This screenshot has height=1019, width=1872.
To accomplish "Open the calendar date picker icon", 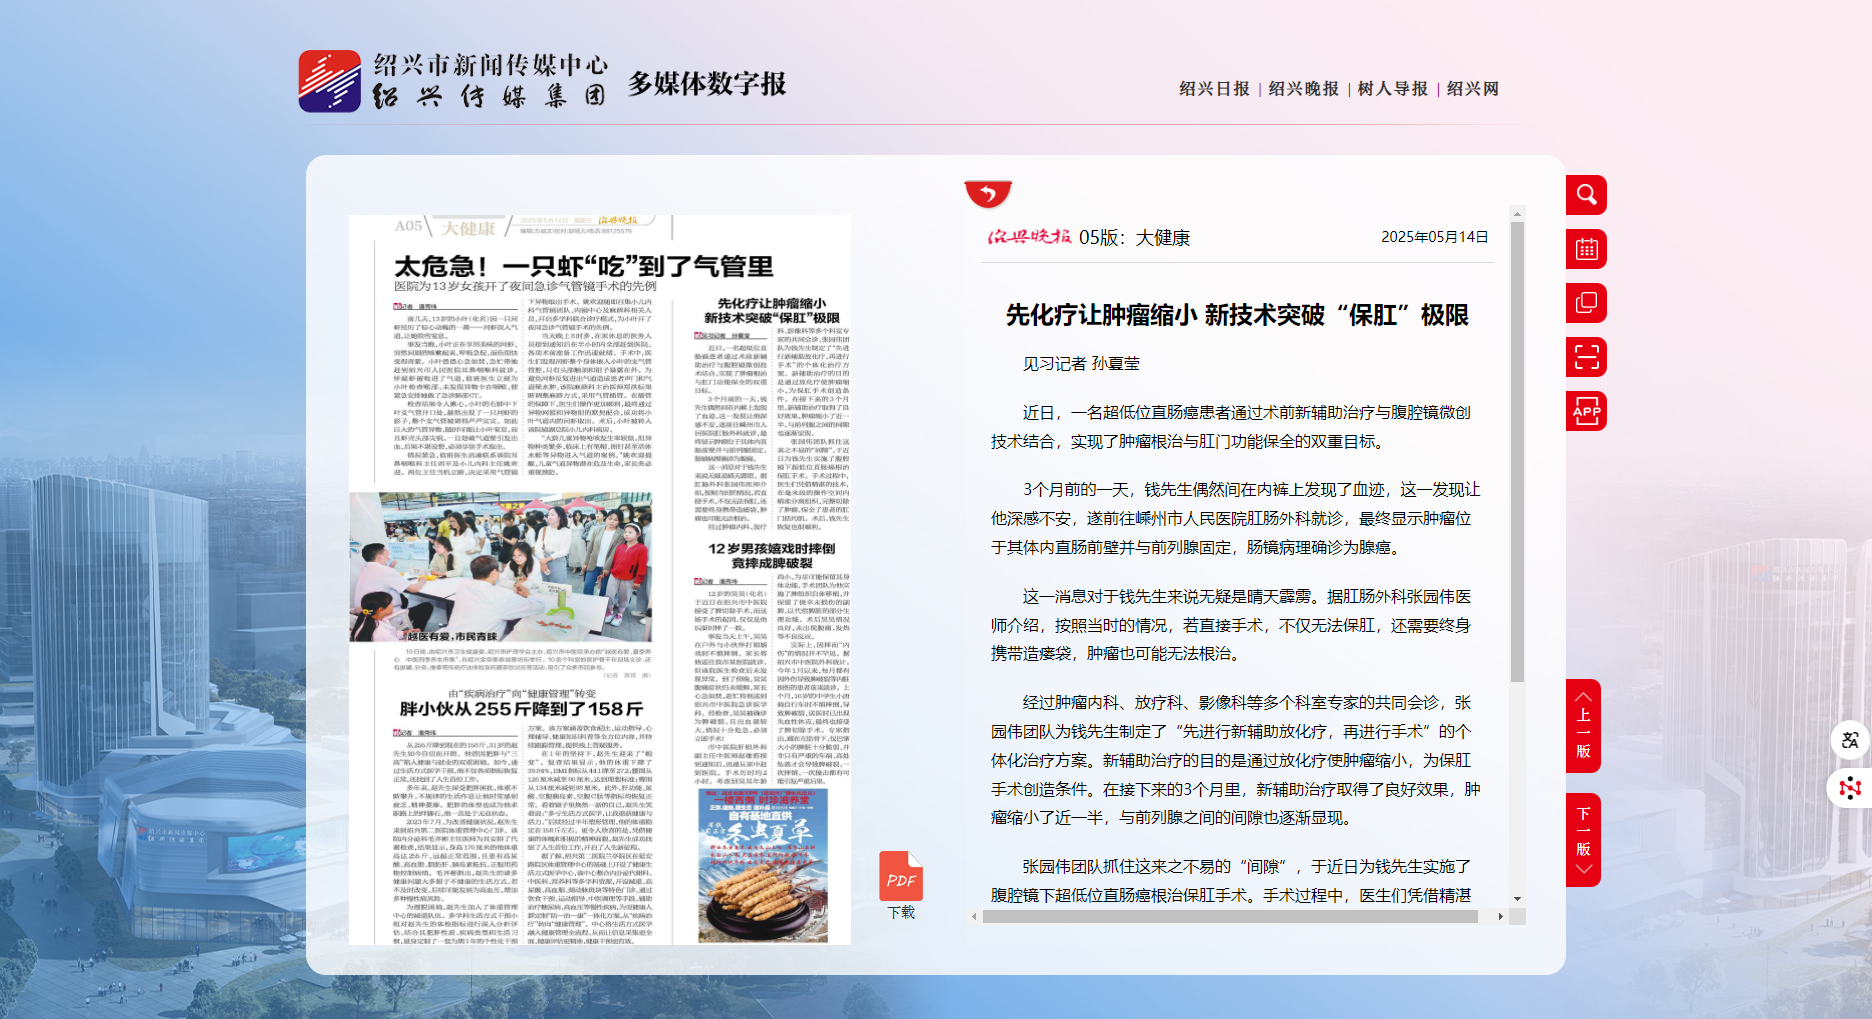I will (1586, 249).
